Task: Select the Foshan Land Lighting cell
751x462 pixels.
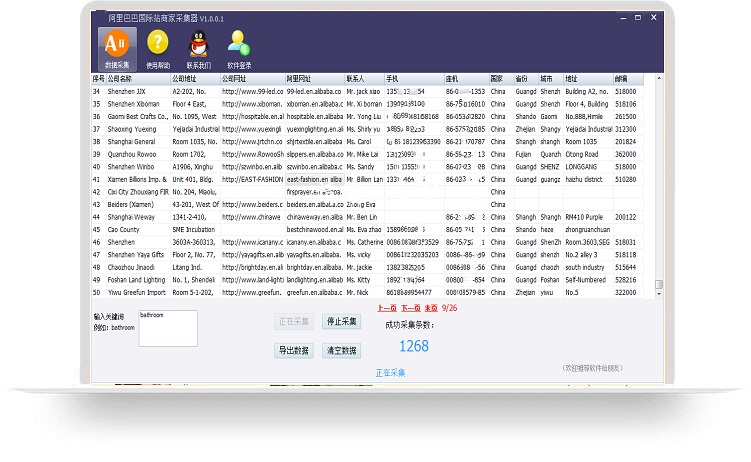Action: click(137, 280)
